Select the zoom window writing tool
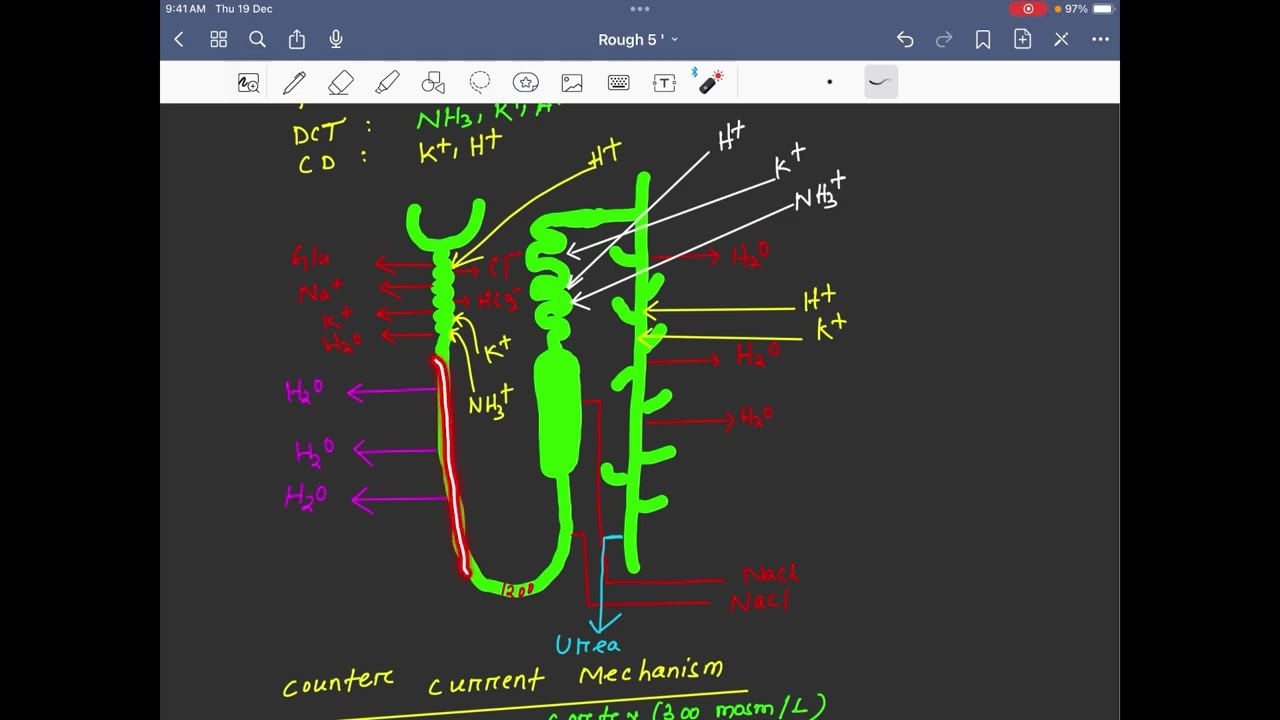 coord(248,83)
